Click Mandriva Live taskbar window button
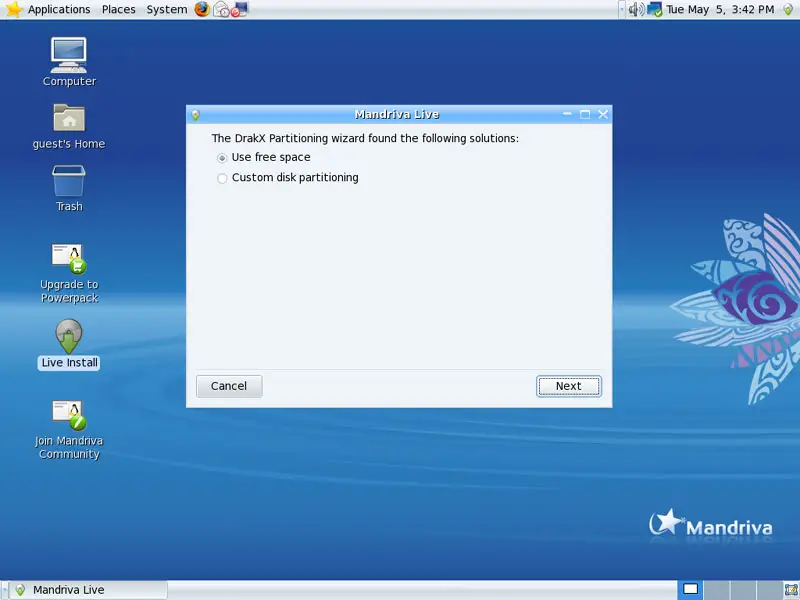800x600 pixels. point(89,590)
